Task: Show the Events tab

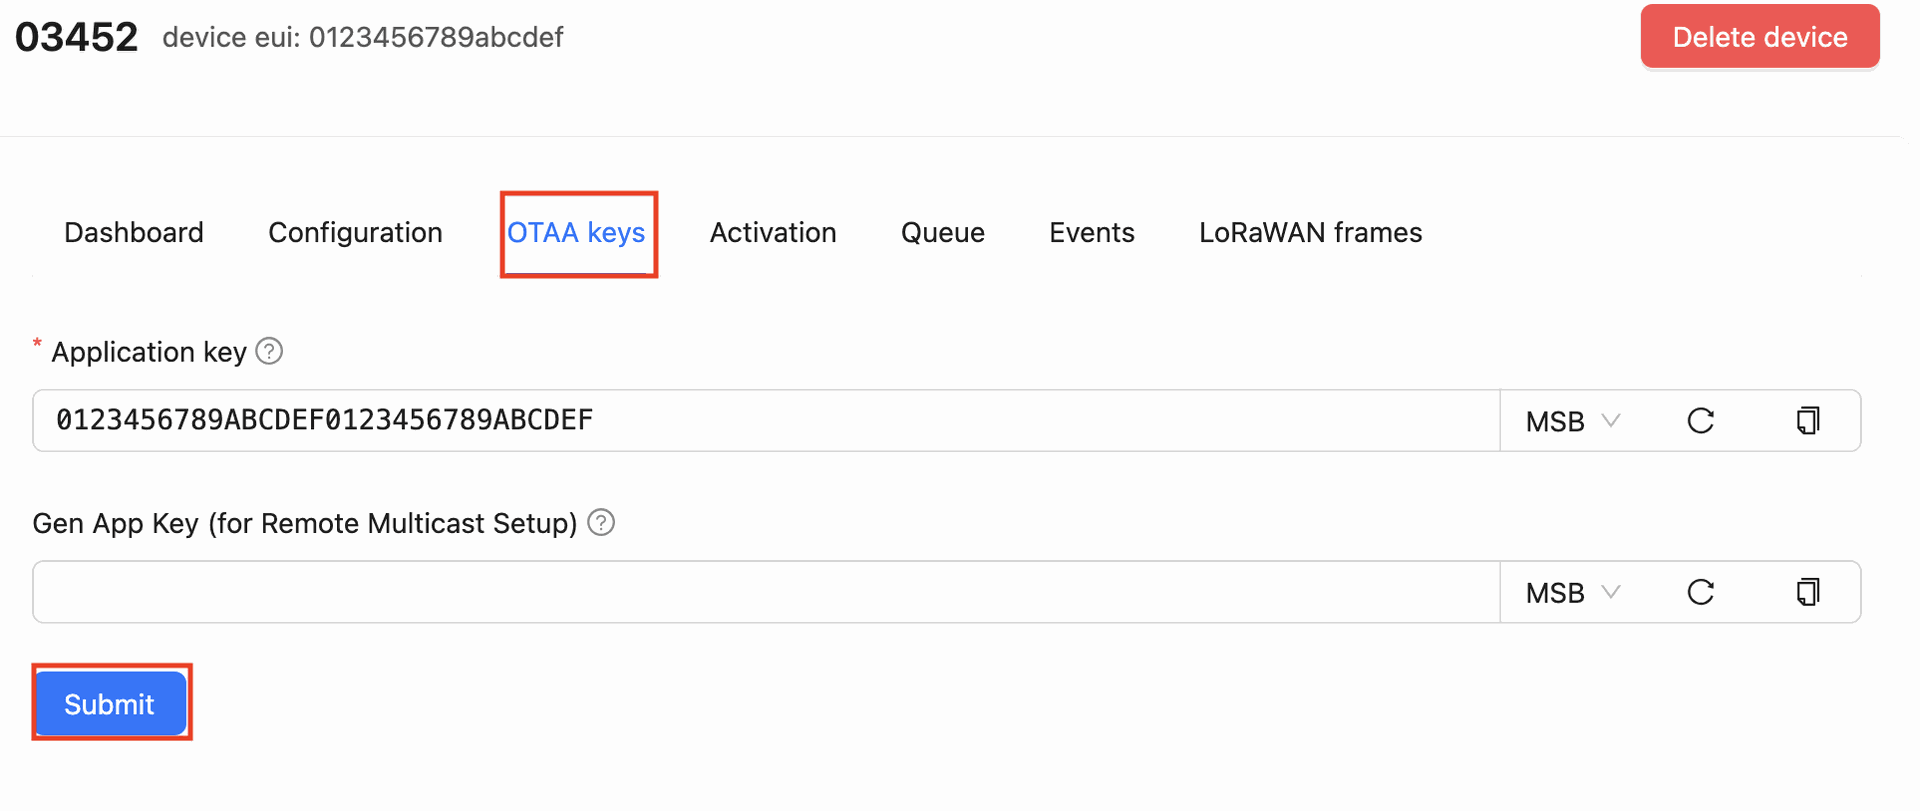Action: tap(1091, 232)
